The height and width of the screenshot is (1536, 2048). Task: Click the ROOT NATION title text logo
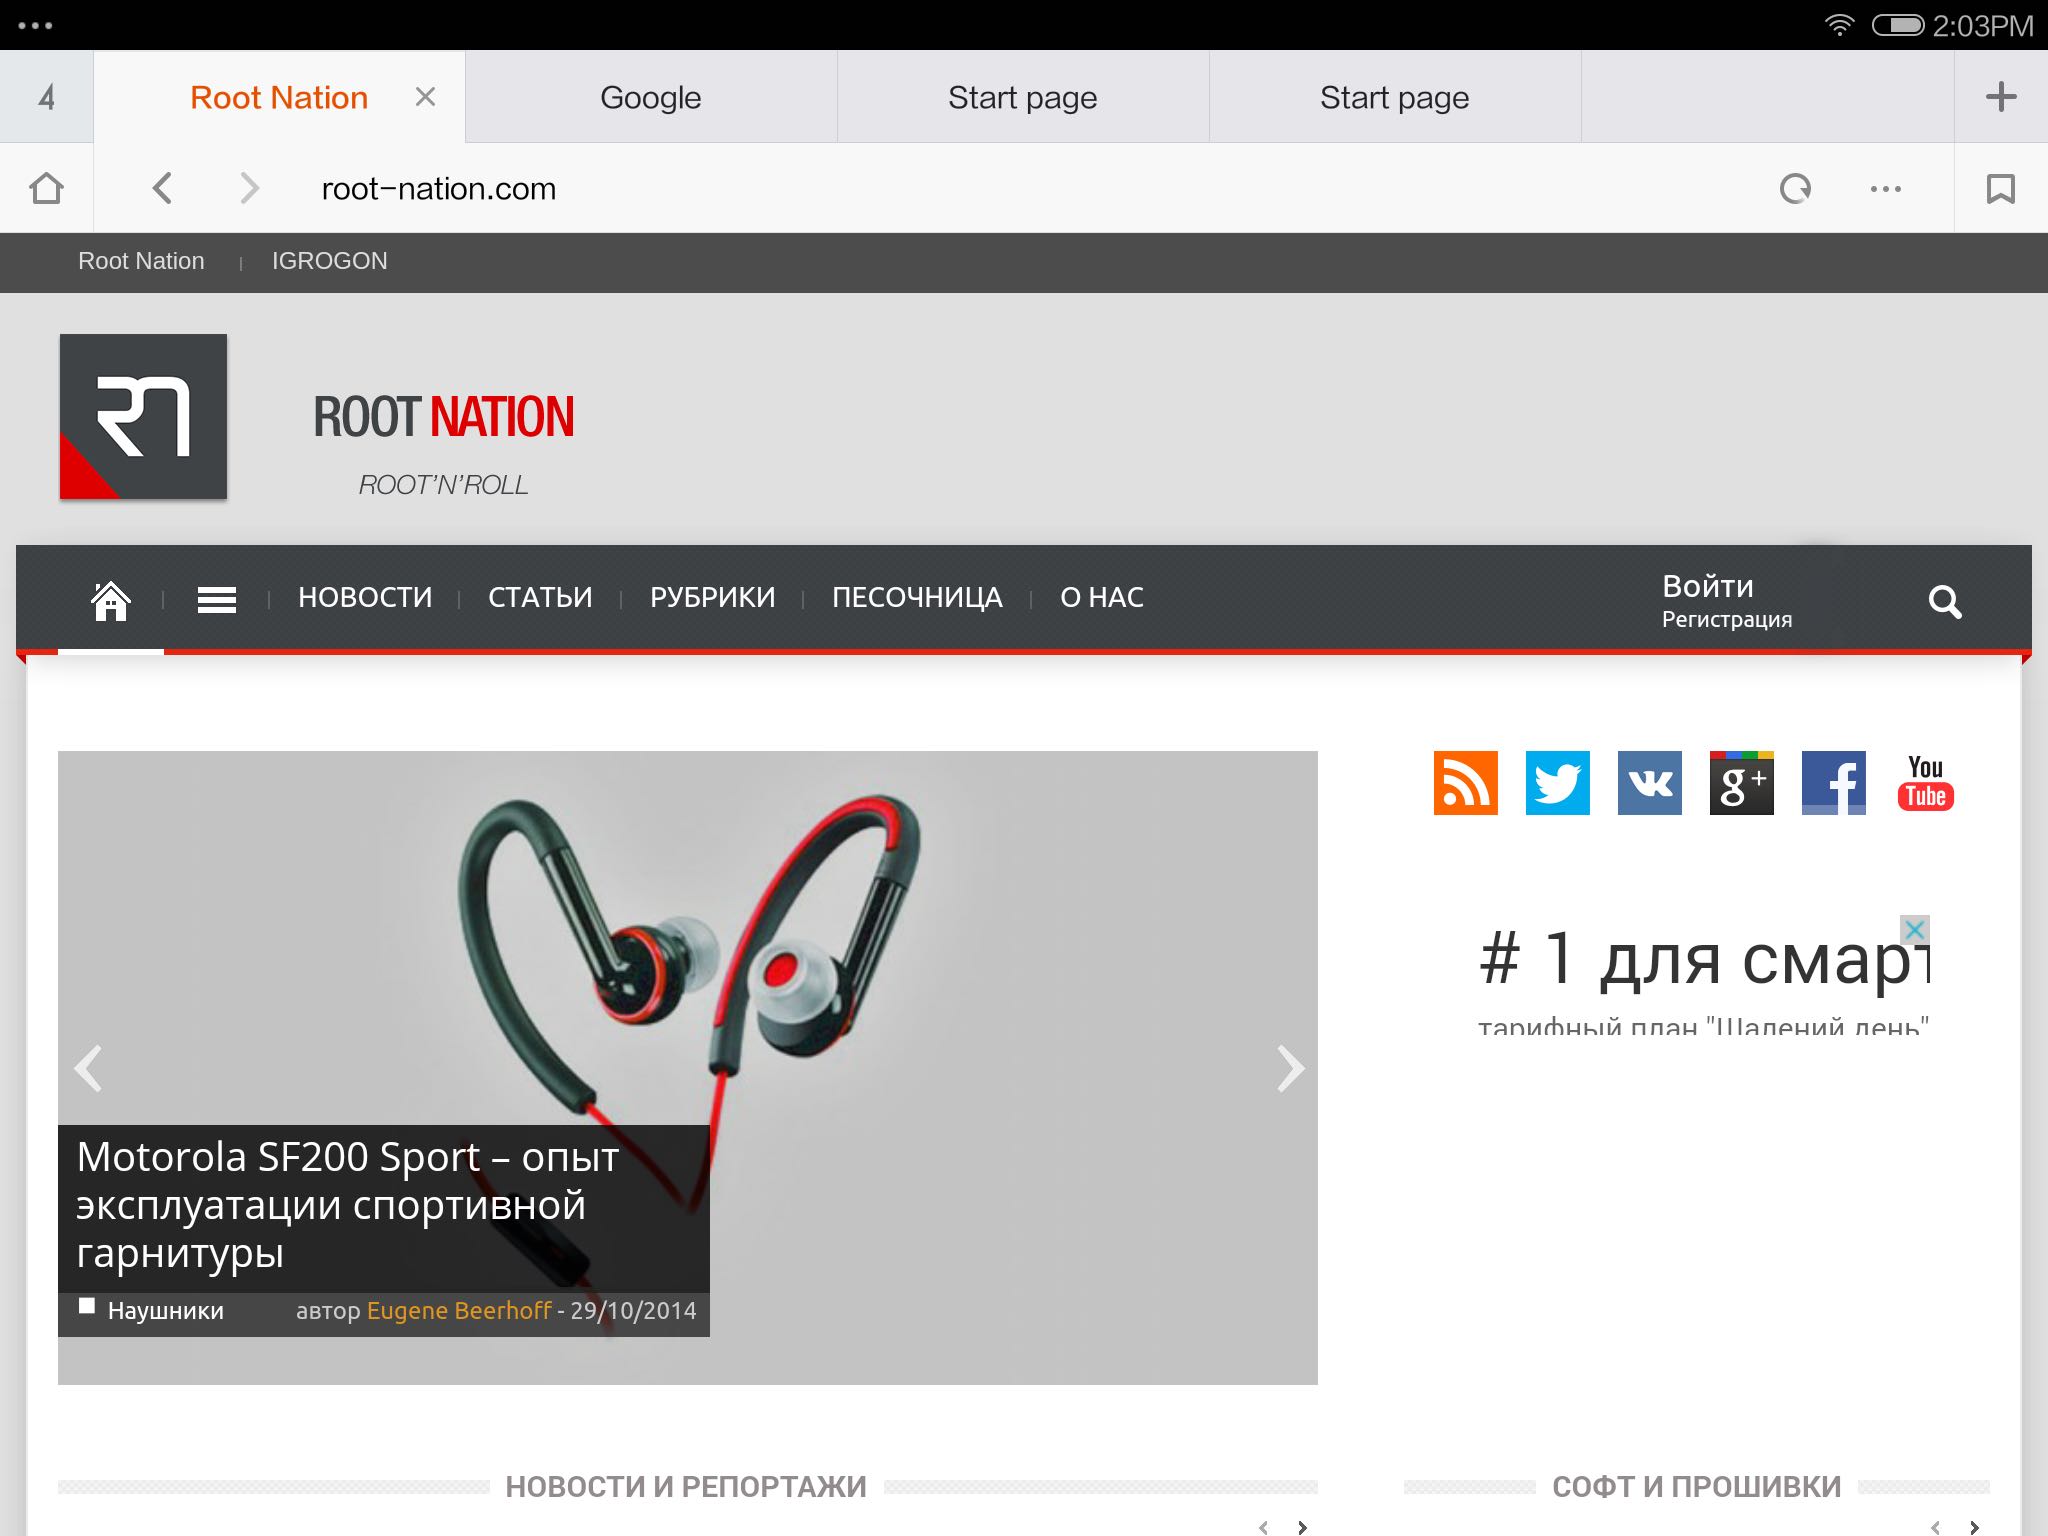[x=444, y=417]
